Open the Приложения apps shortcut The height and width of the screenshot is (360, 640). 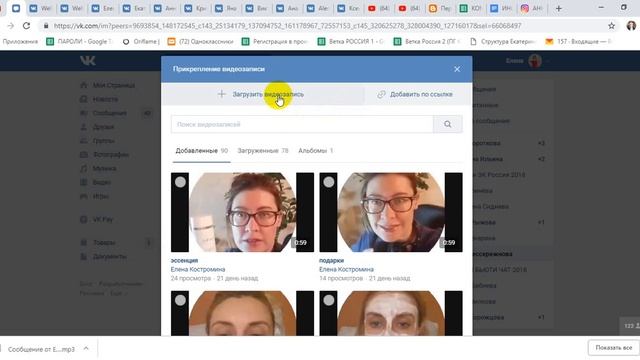coord(20,41)
